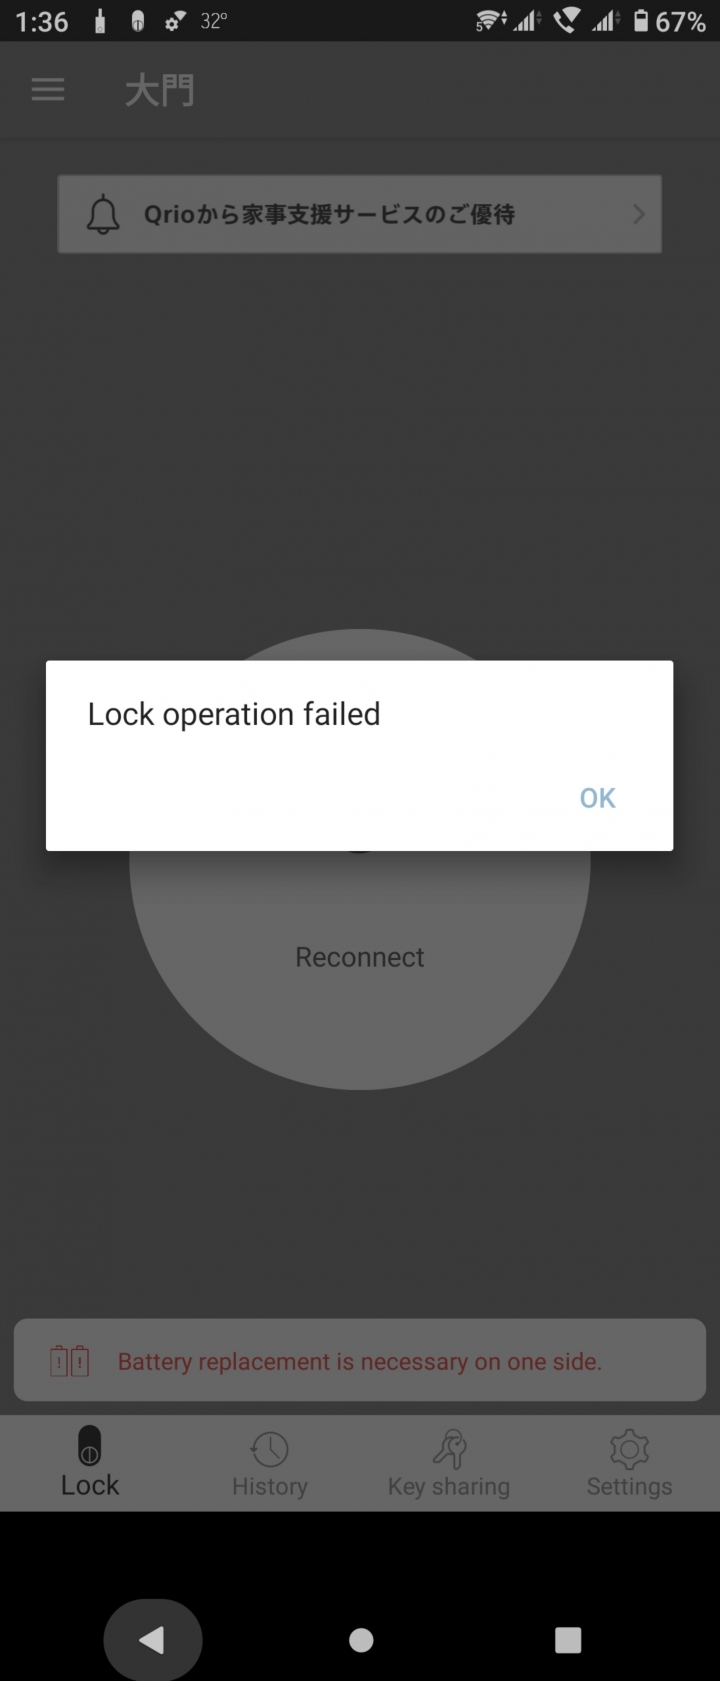Screen dimensions: 720x1681
Task: Tap the Android recent apps button
Action: coord(568,1640)
